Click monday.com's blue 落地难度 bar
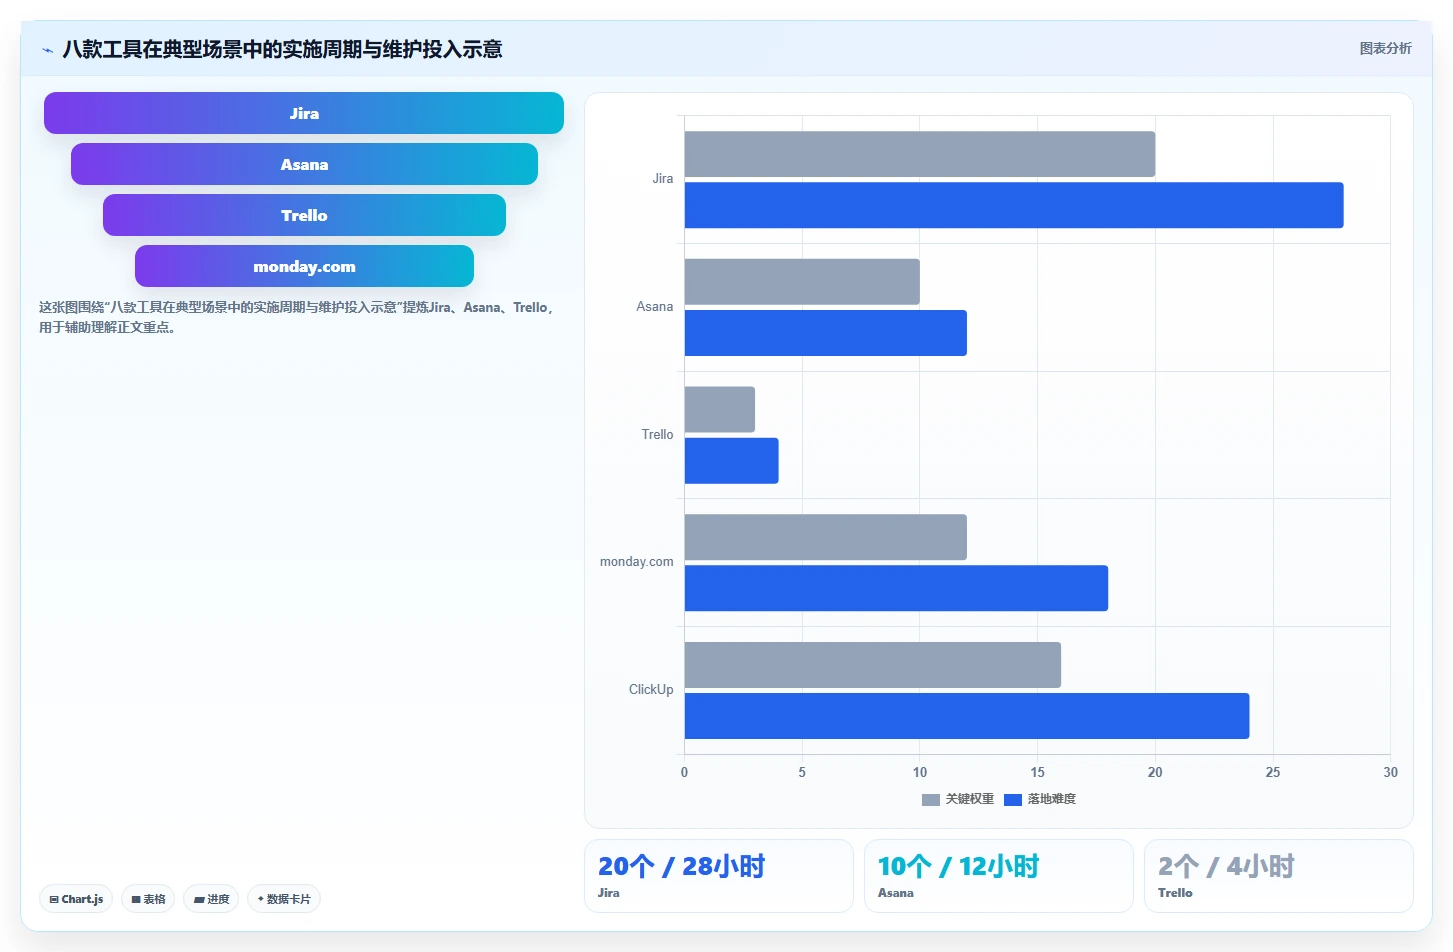 pos(896,588)
